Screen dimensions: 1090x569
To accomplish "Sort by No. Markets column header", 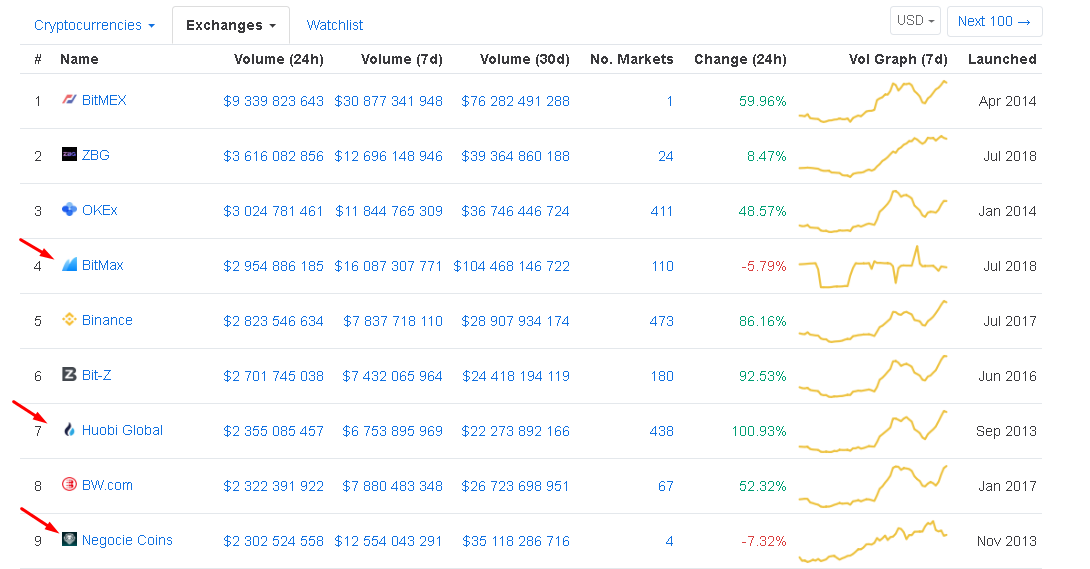I will 632,59.
